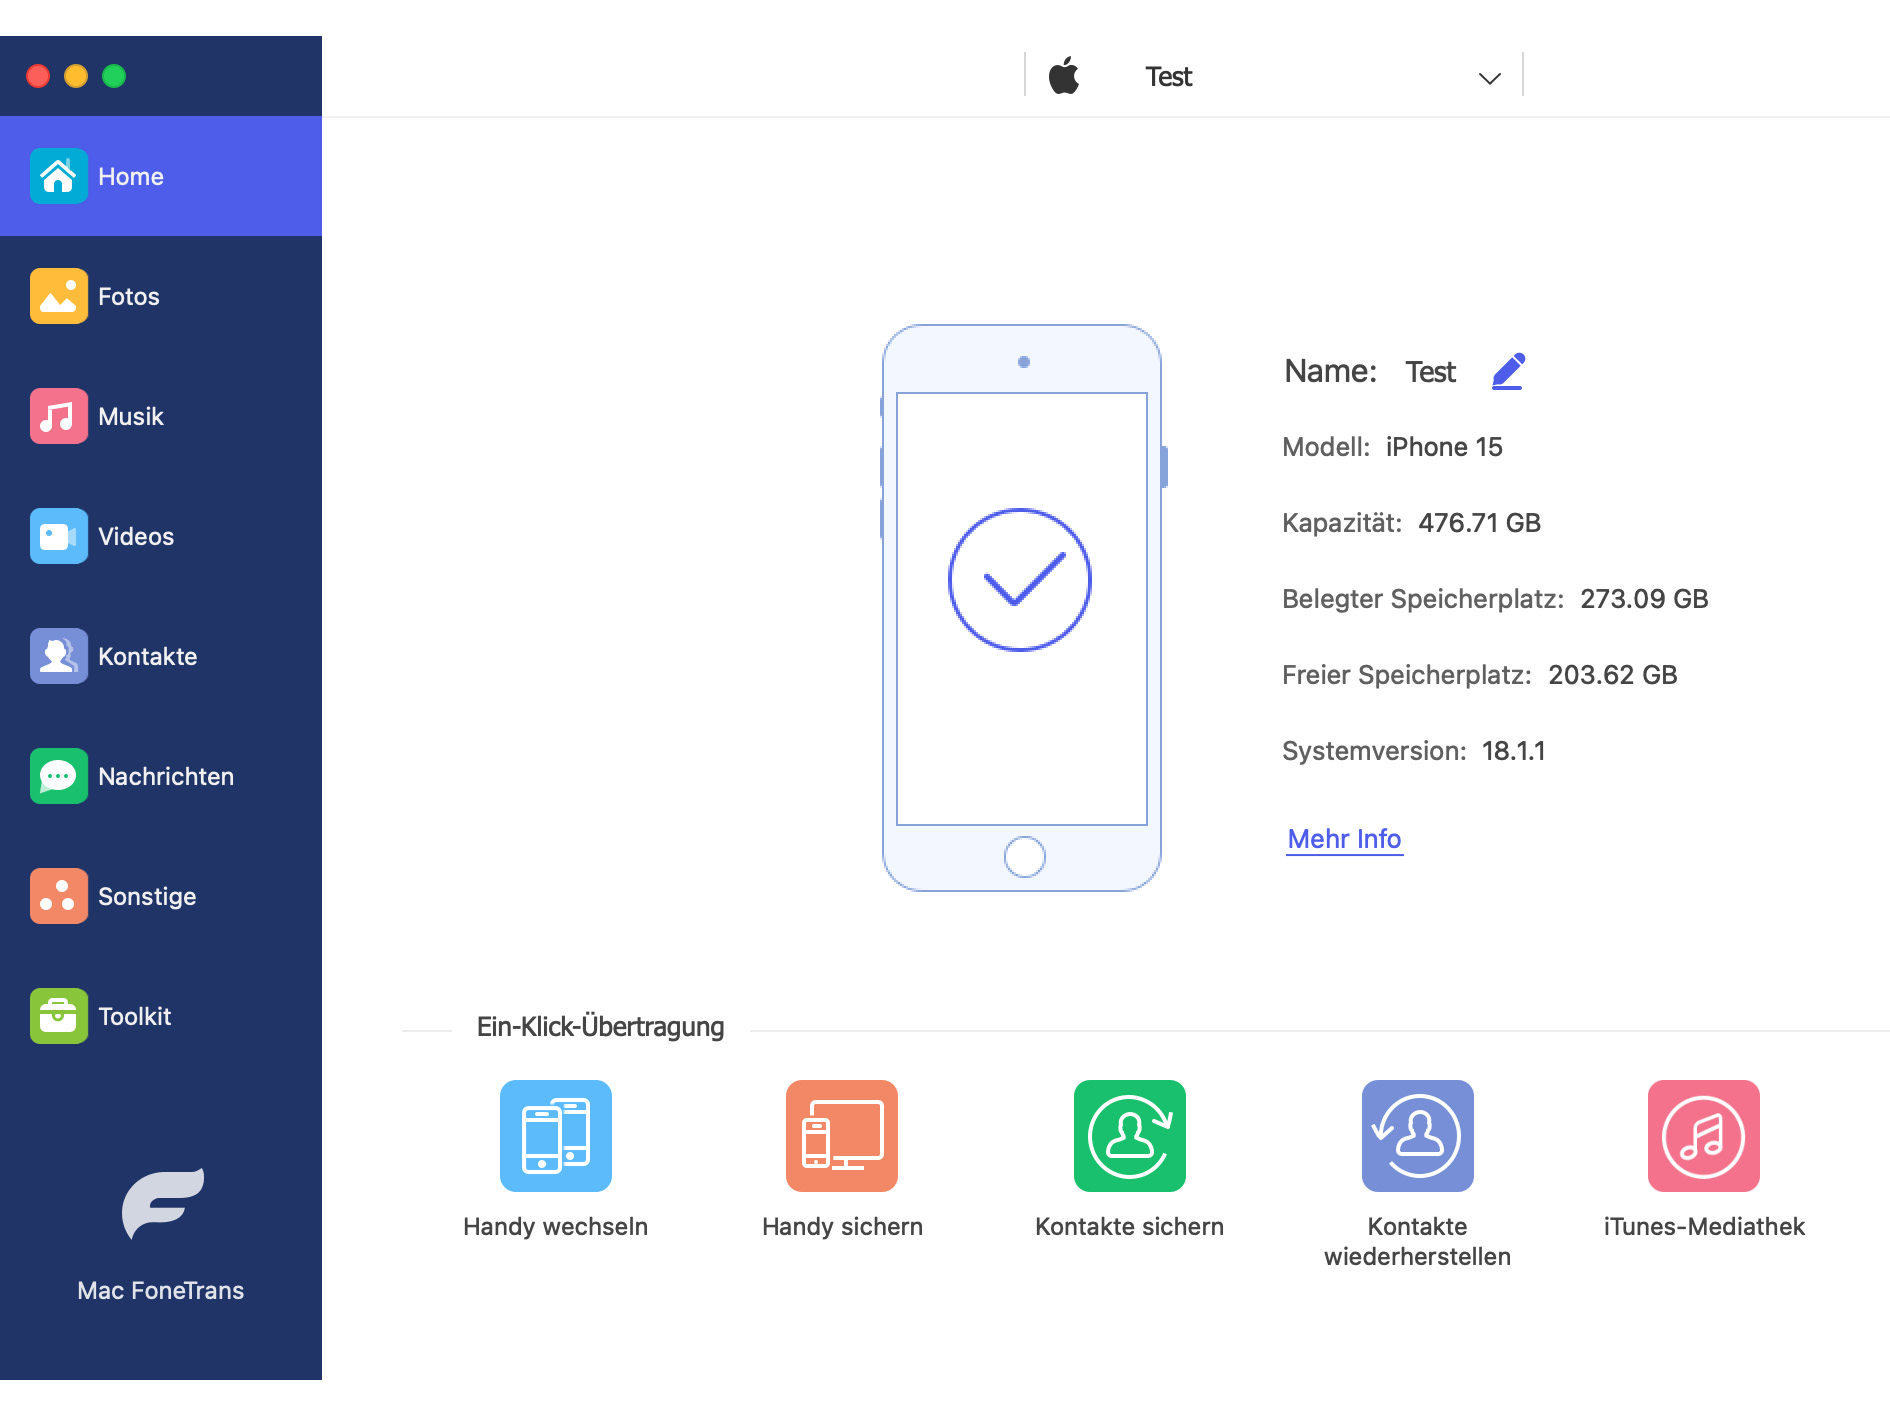Open Sonstige sidebar label
The height and width of the screenshot is (1417, 1890).
tap(147, 897)
